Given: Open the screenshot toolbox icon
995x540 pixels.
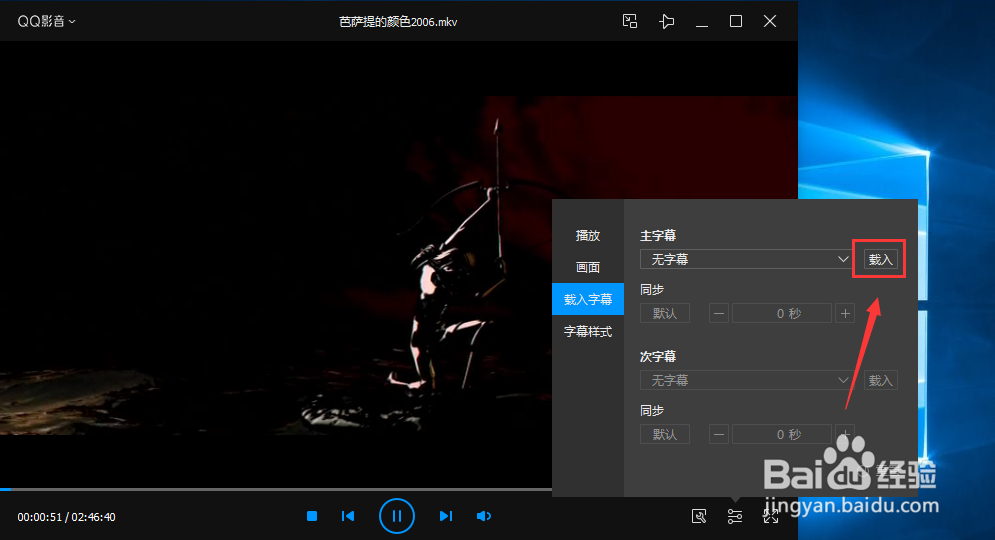Looking at the screenshot, I should [x=699, y=516].
